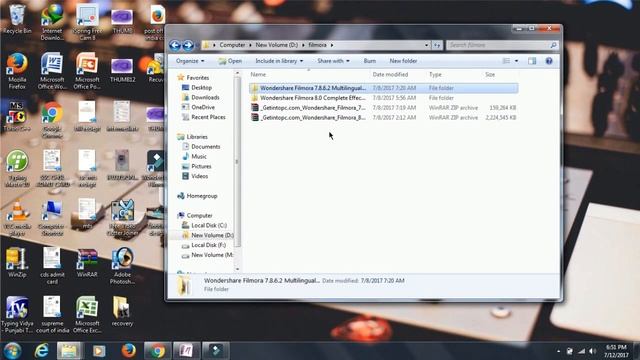Open address bar history dropdown arrow

click(x=426, y=45)
